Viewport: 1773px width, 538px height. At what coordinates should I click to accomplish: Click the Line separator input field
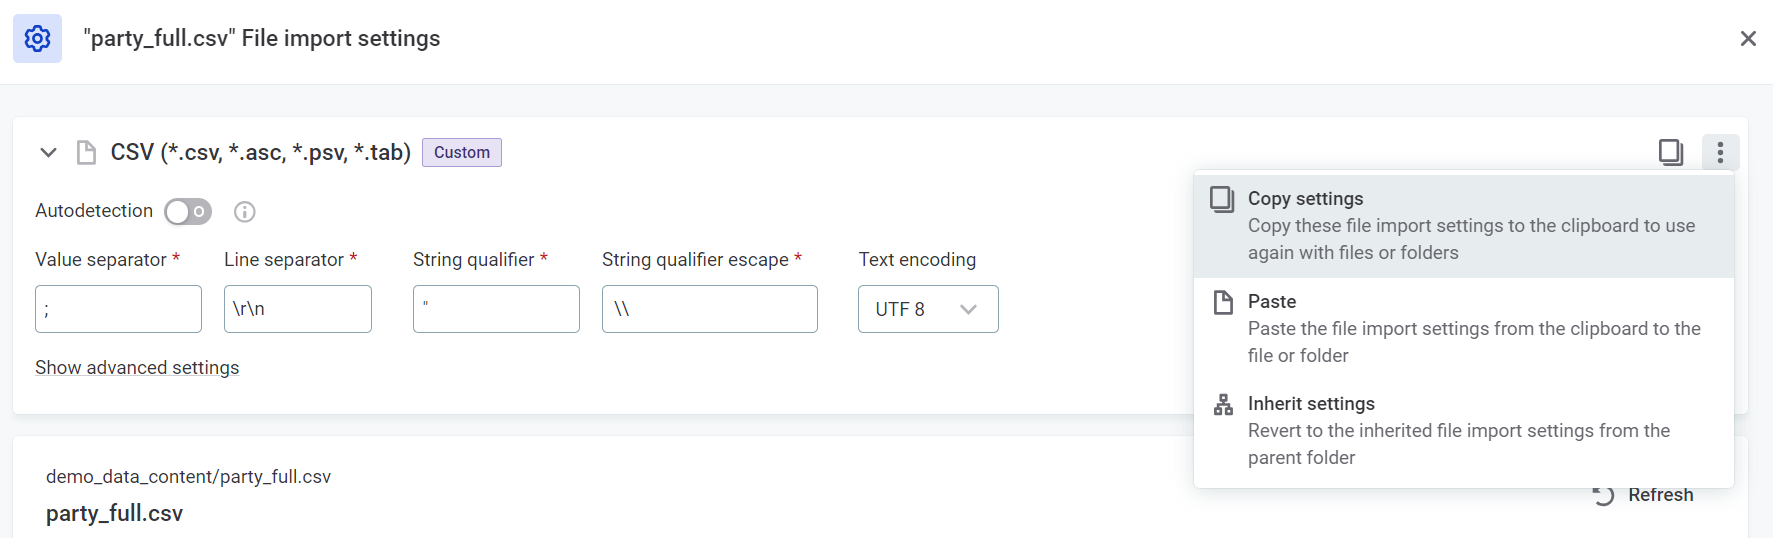[297, 309]
